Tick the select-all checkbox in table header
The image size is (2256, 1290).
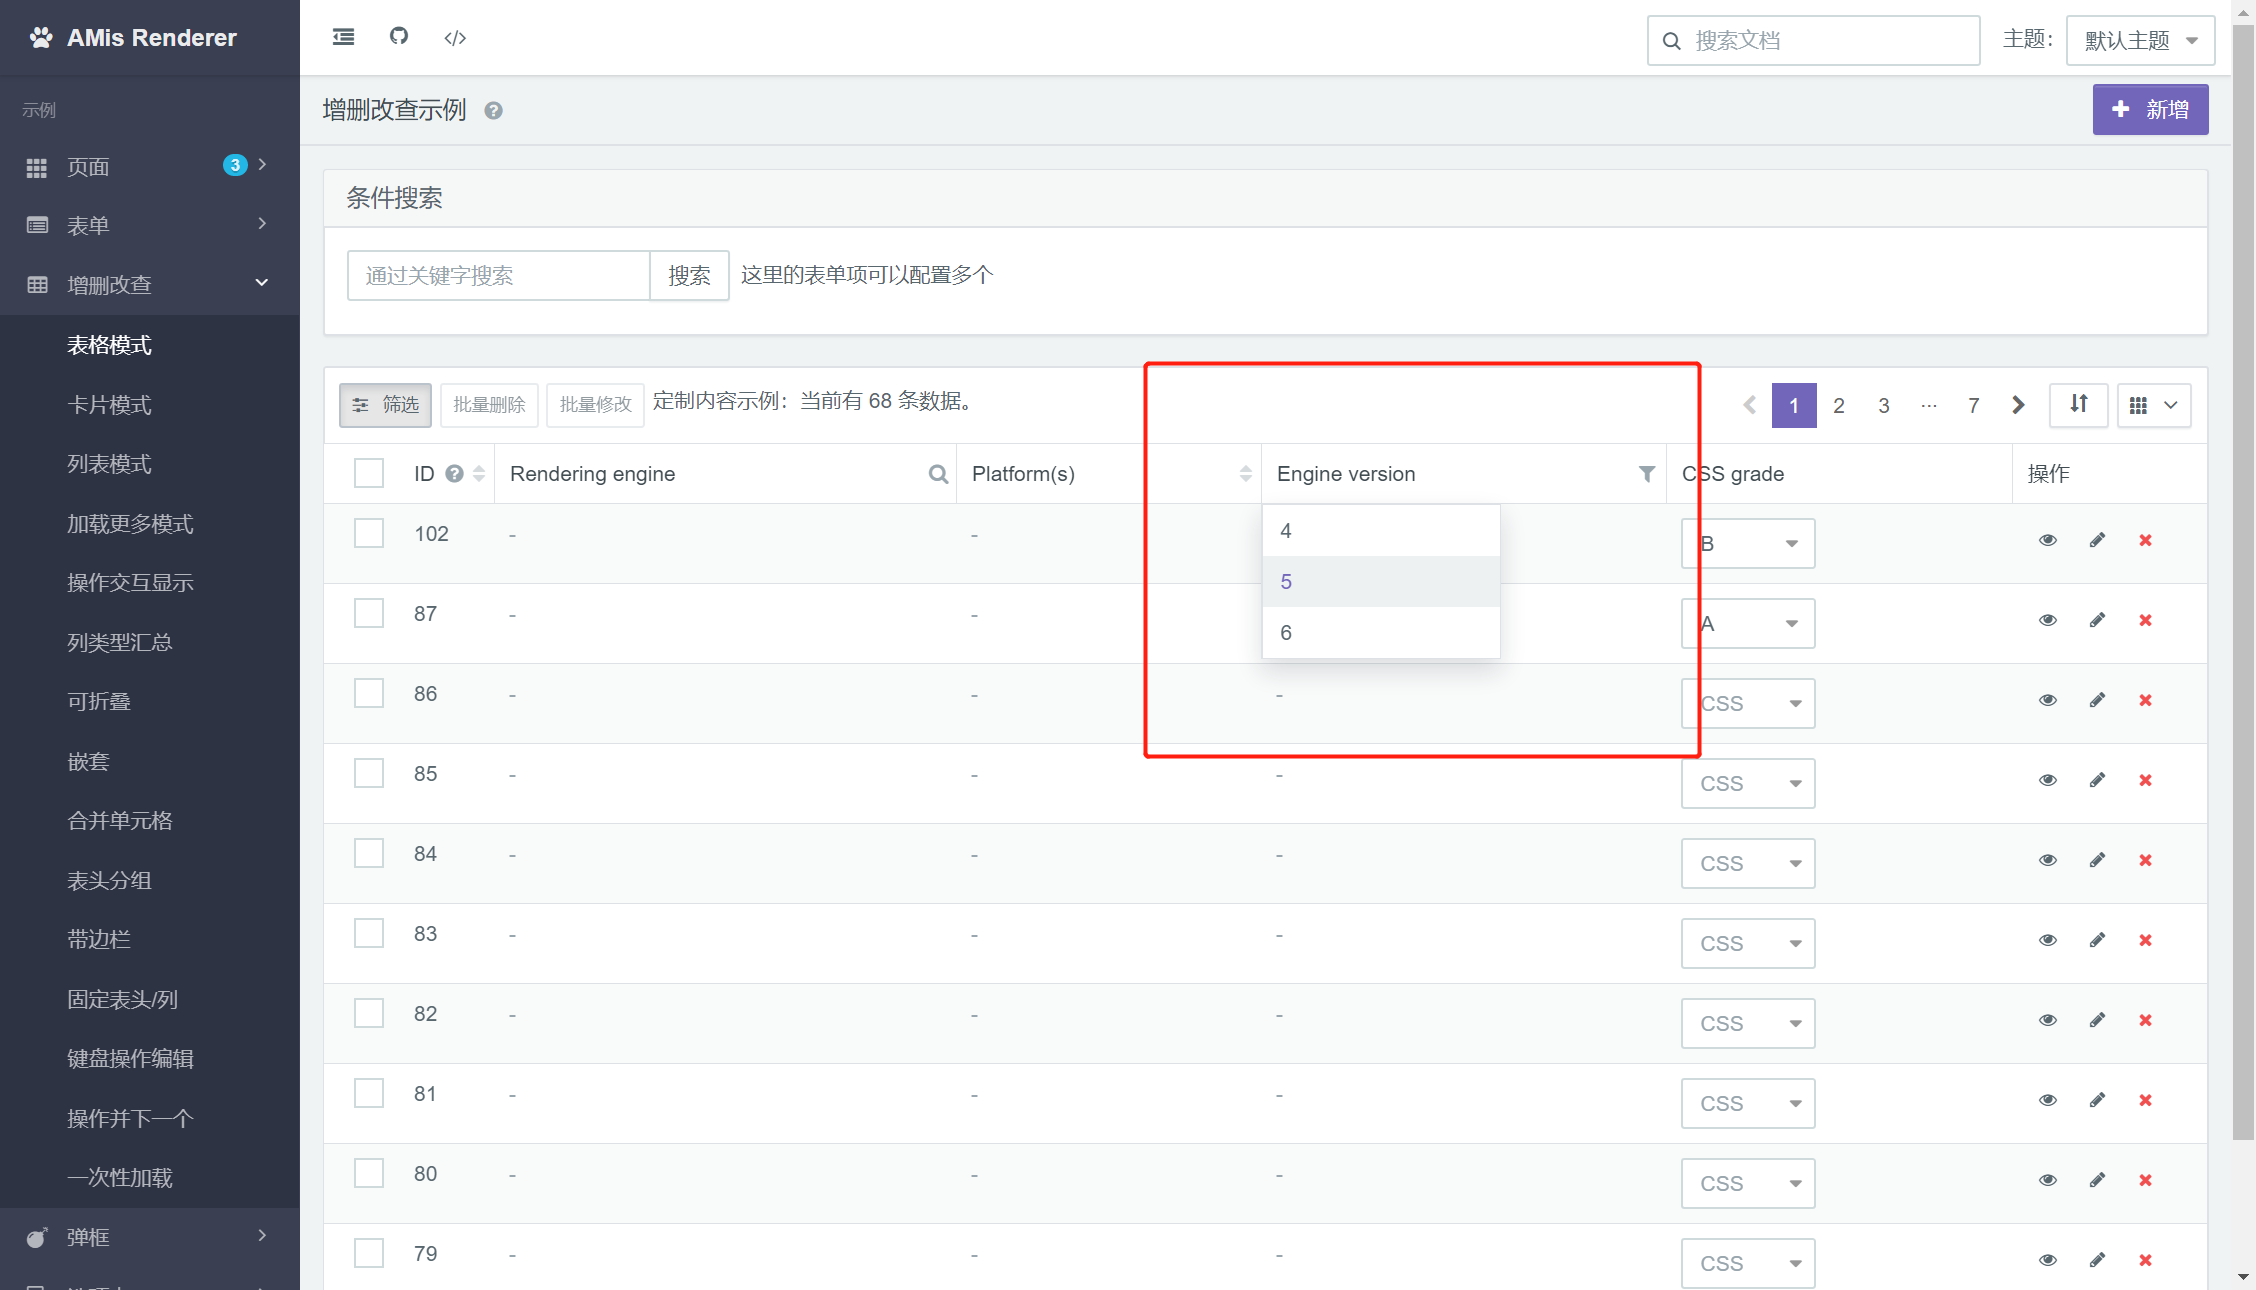coord(369,473)
